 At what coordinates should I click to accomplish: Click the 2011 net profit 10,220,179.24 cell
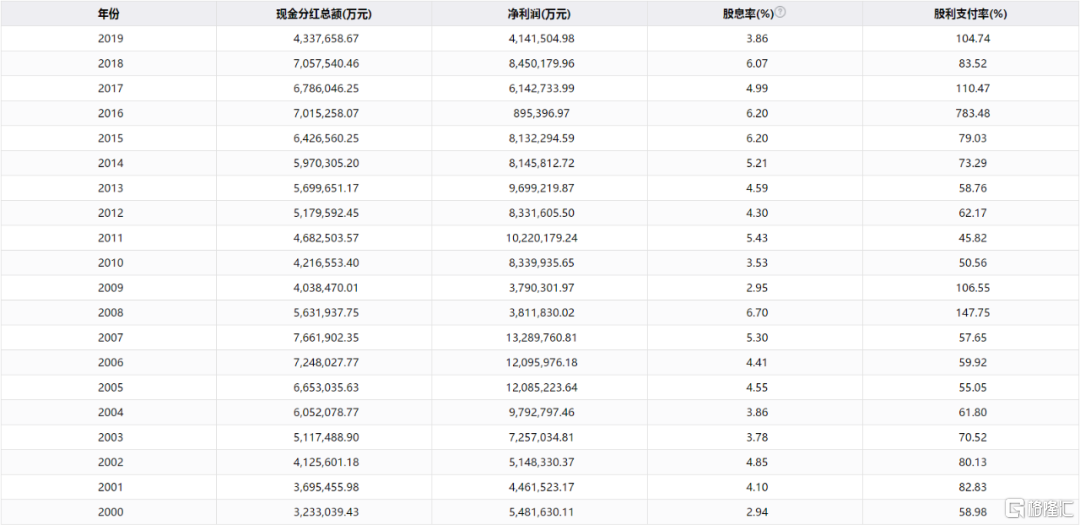[539, 238]
